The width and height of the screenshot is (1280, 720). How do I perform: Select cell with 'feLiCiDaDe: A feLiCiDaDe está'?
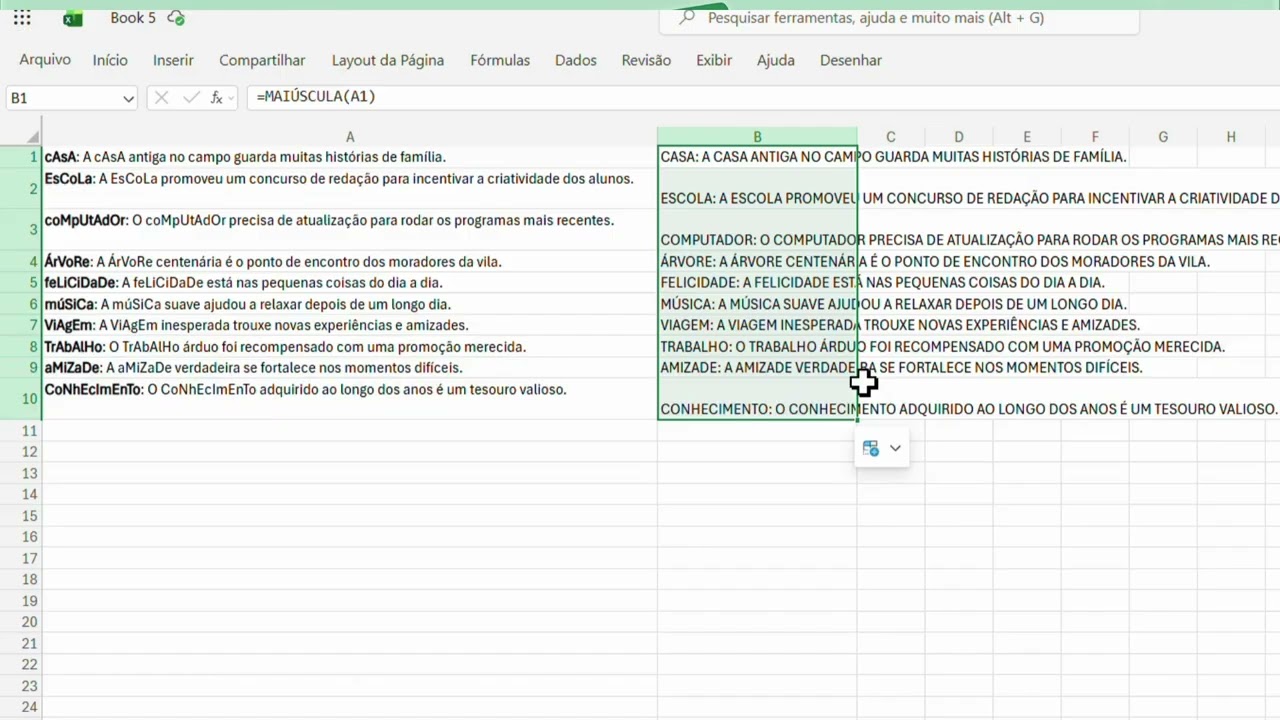349,283
